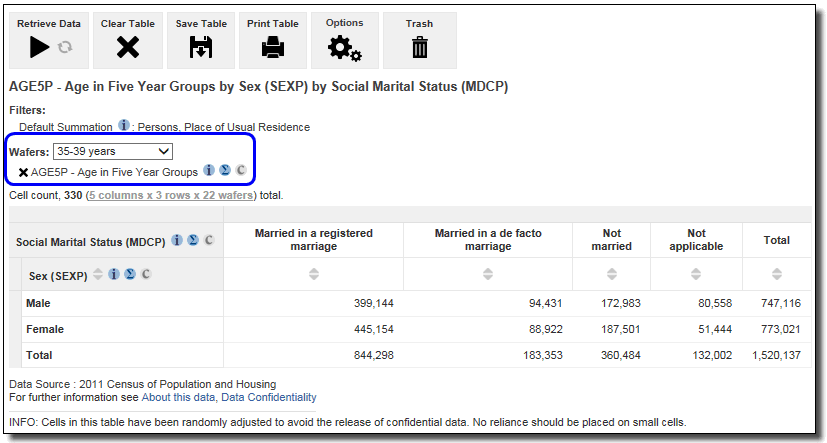Open the Wafers age group dropdown
The height and width of the screenshot is (443, 827).
[113, 152]
